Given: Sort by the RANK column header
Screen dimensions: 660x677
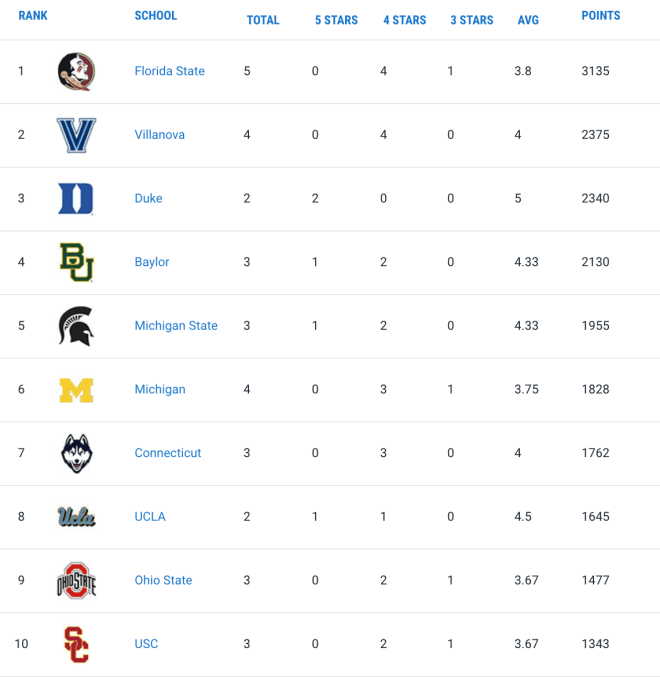Looking at the screenshot, I should coord(33,16).
